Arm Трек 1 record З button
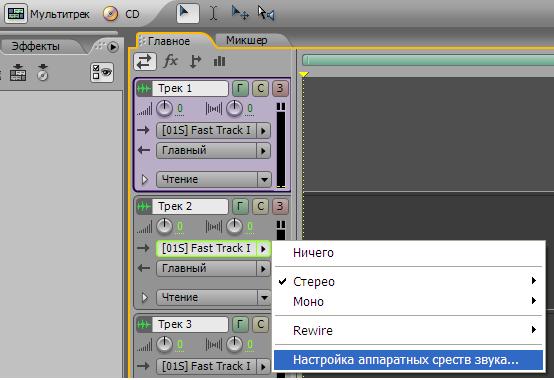Viewport: 554px width, 380px height. (x=280, y=88)
